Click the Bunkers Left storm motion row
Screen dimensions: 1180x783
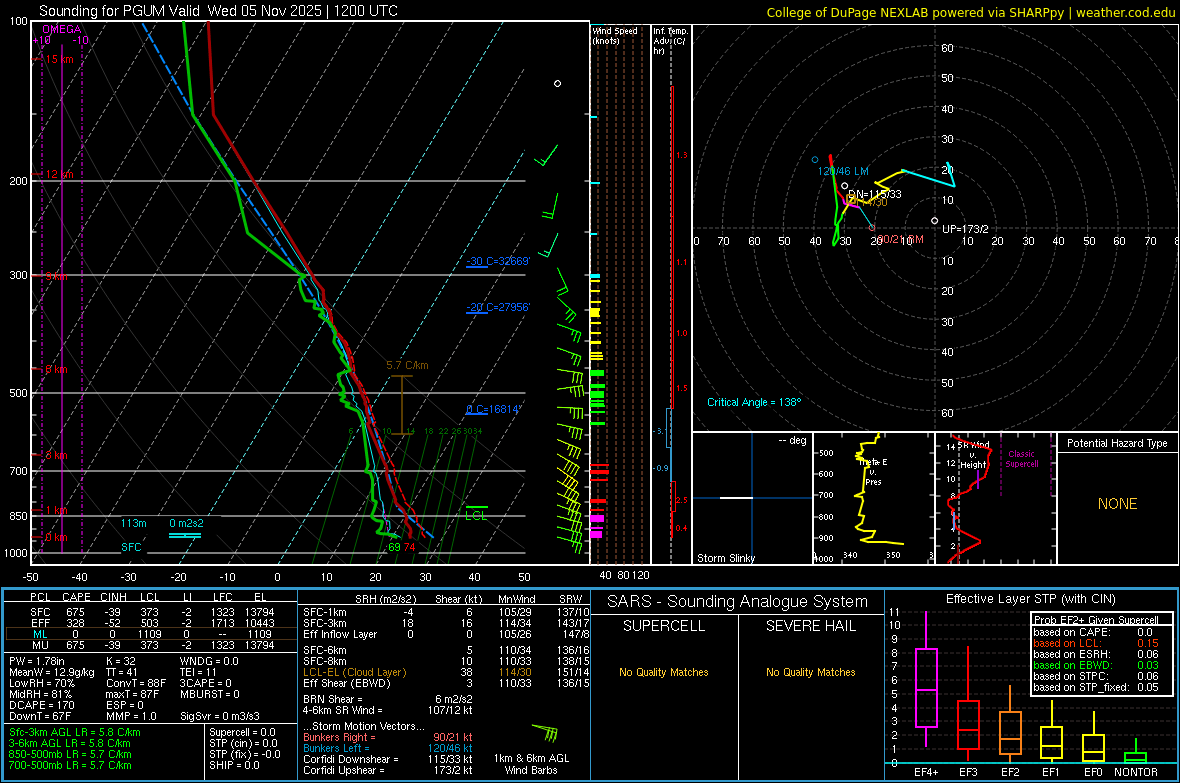(x=388, y=748)
